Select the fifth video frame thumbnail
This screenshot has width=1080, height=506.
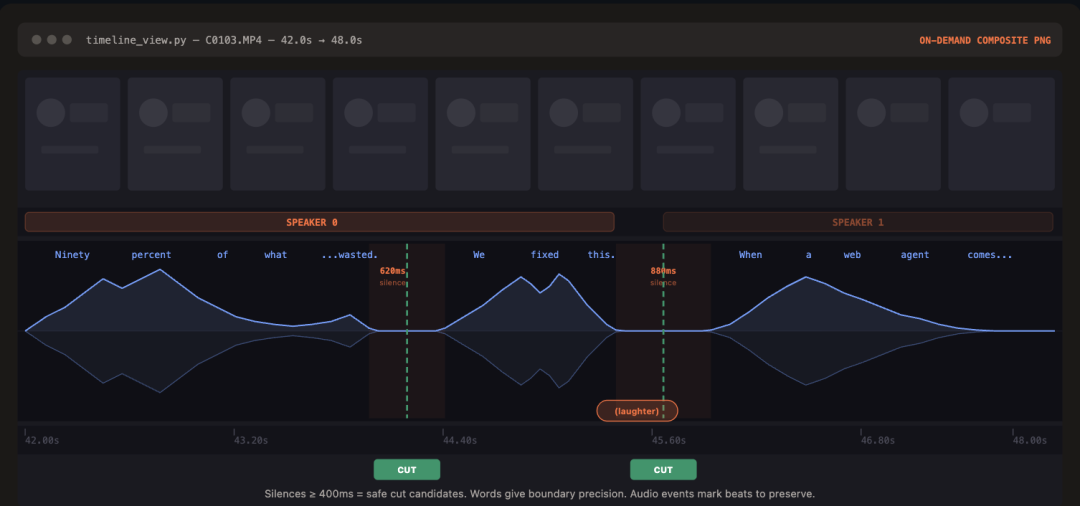(x=483, y=134)
